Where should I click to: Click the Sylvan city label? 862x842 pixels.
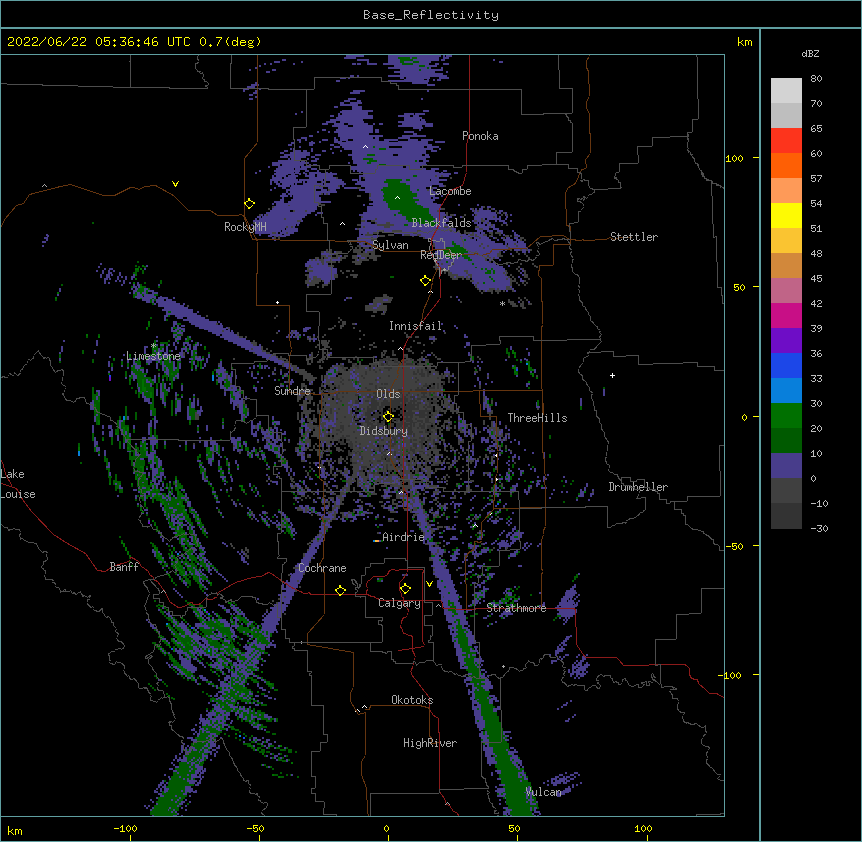click(x=390, y=245)
